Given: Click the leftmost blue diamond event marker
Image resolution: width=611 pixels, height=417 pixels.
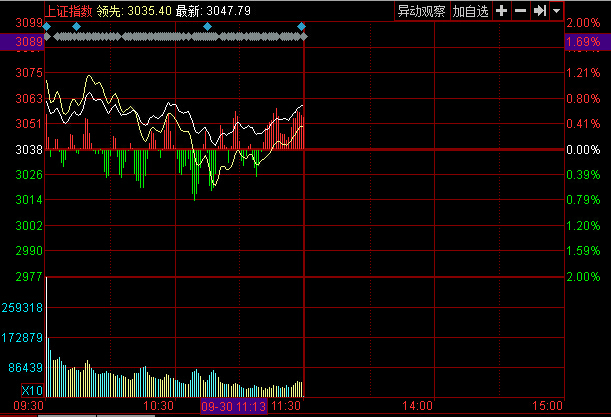Looking at the screenshot, I should (46, 26).
